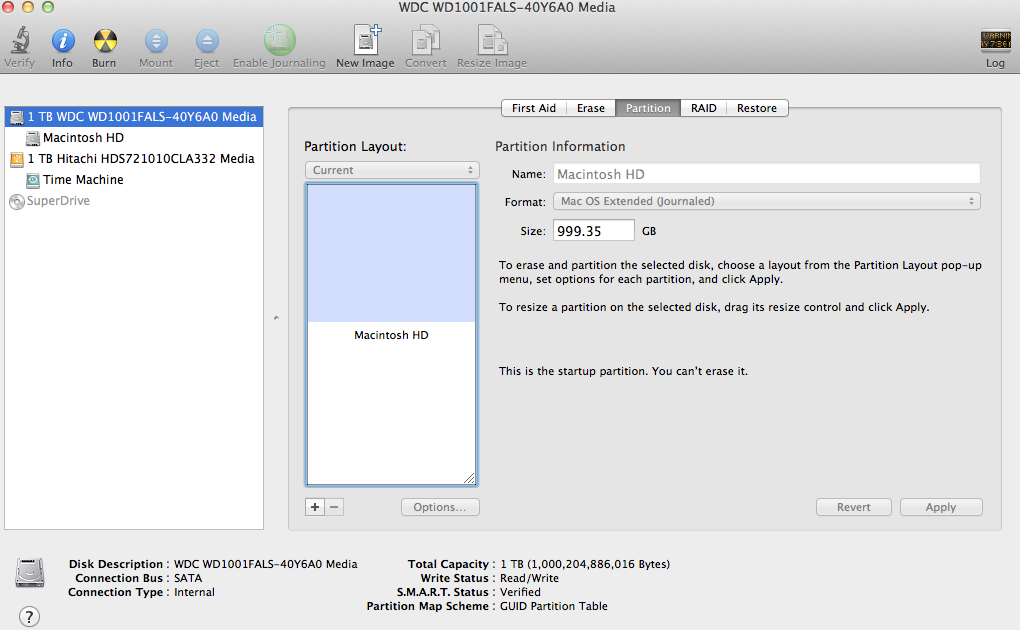The image size is (1020, 630).
Task: Select the Hitachi HDS721010CLA332 disk
Action: [x=134, y=159]
